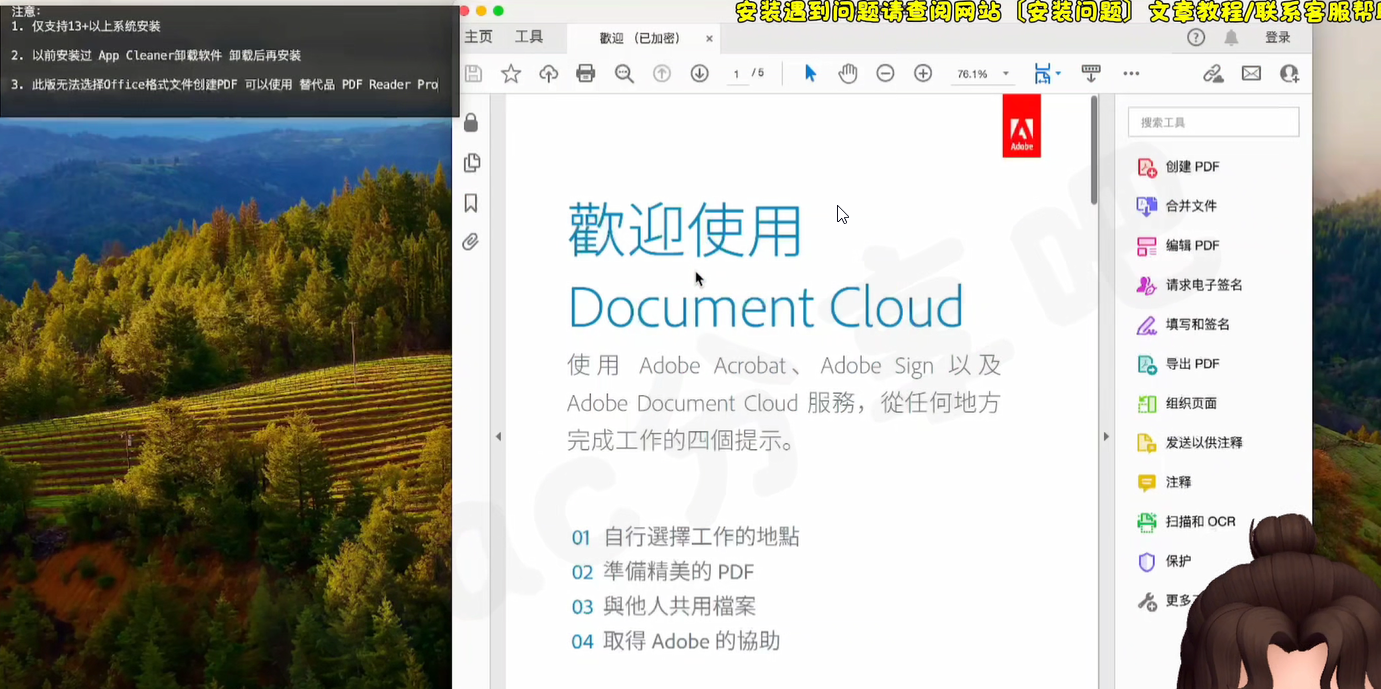Click the add person share icon
Screen dimensions: 1381x689
pyautogui.click(x=1289, y=73)
